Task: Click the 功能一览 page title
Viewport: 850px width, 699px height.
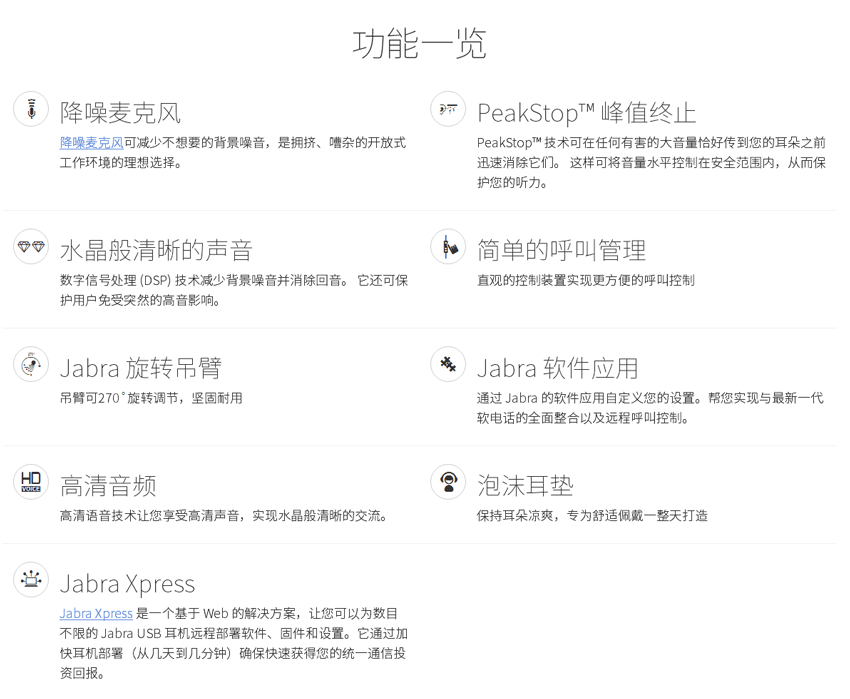Action: coord(420,44)
